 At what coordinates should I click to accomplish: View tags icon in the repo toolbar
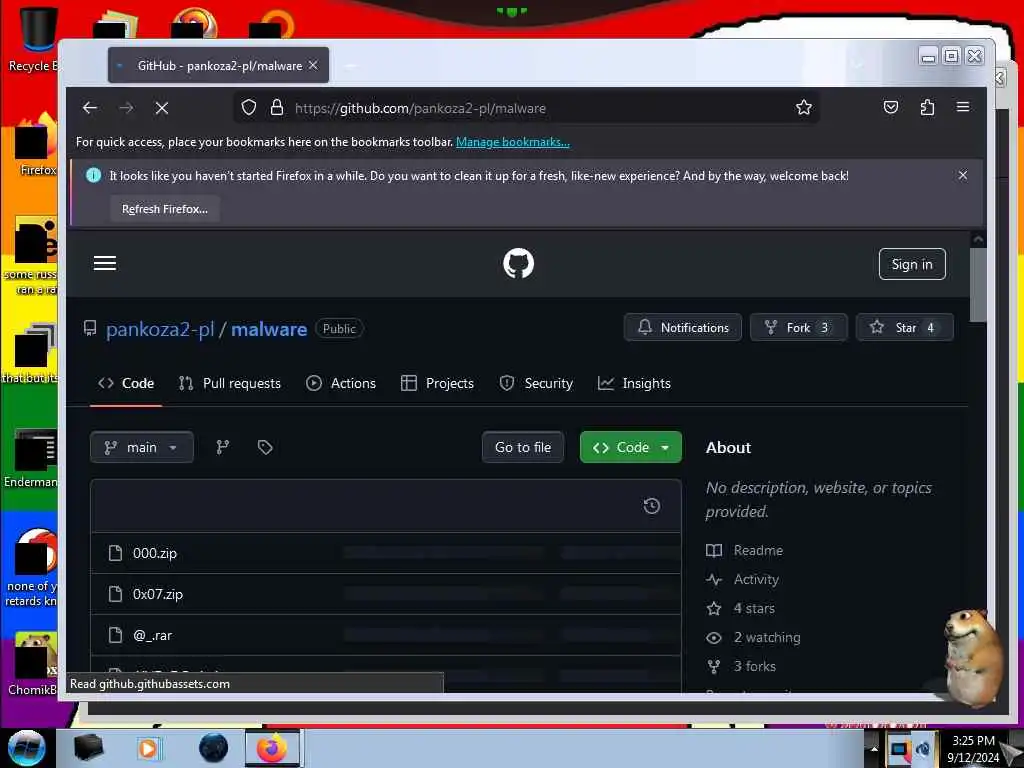pos(264,447)
